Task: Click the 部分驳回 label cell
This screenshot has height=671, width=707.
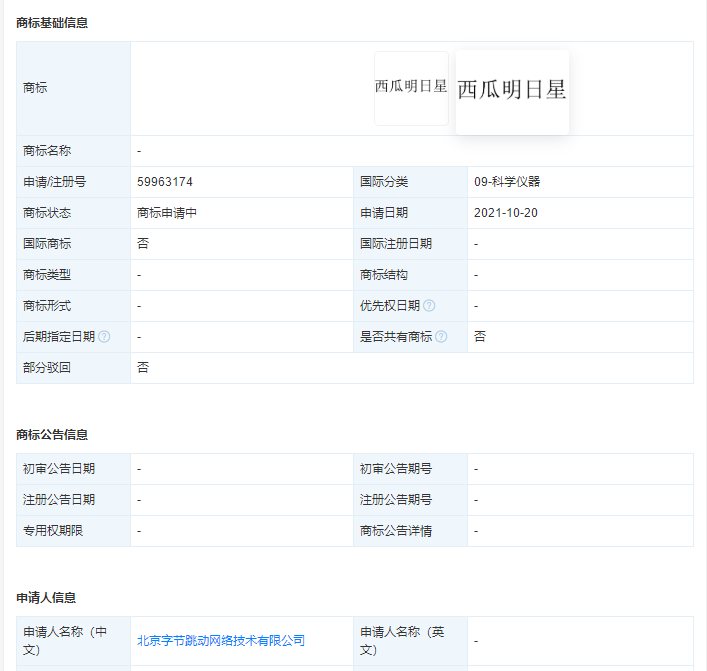Action: [73, 368]
